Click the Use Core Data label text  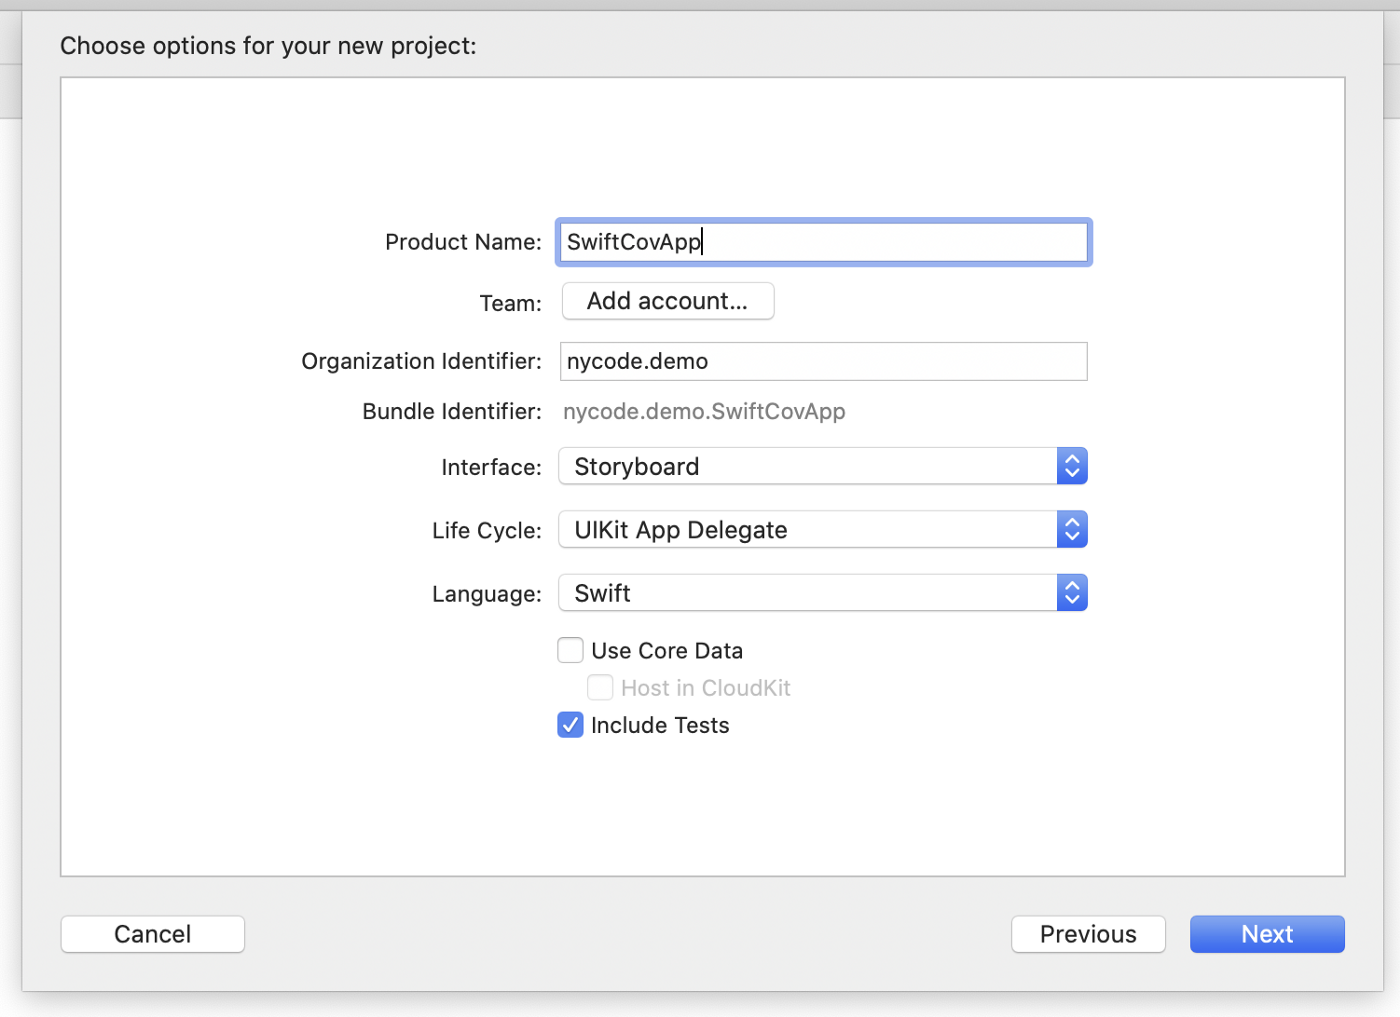[667, 651]
